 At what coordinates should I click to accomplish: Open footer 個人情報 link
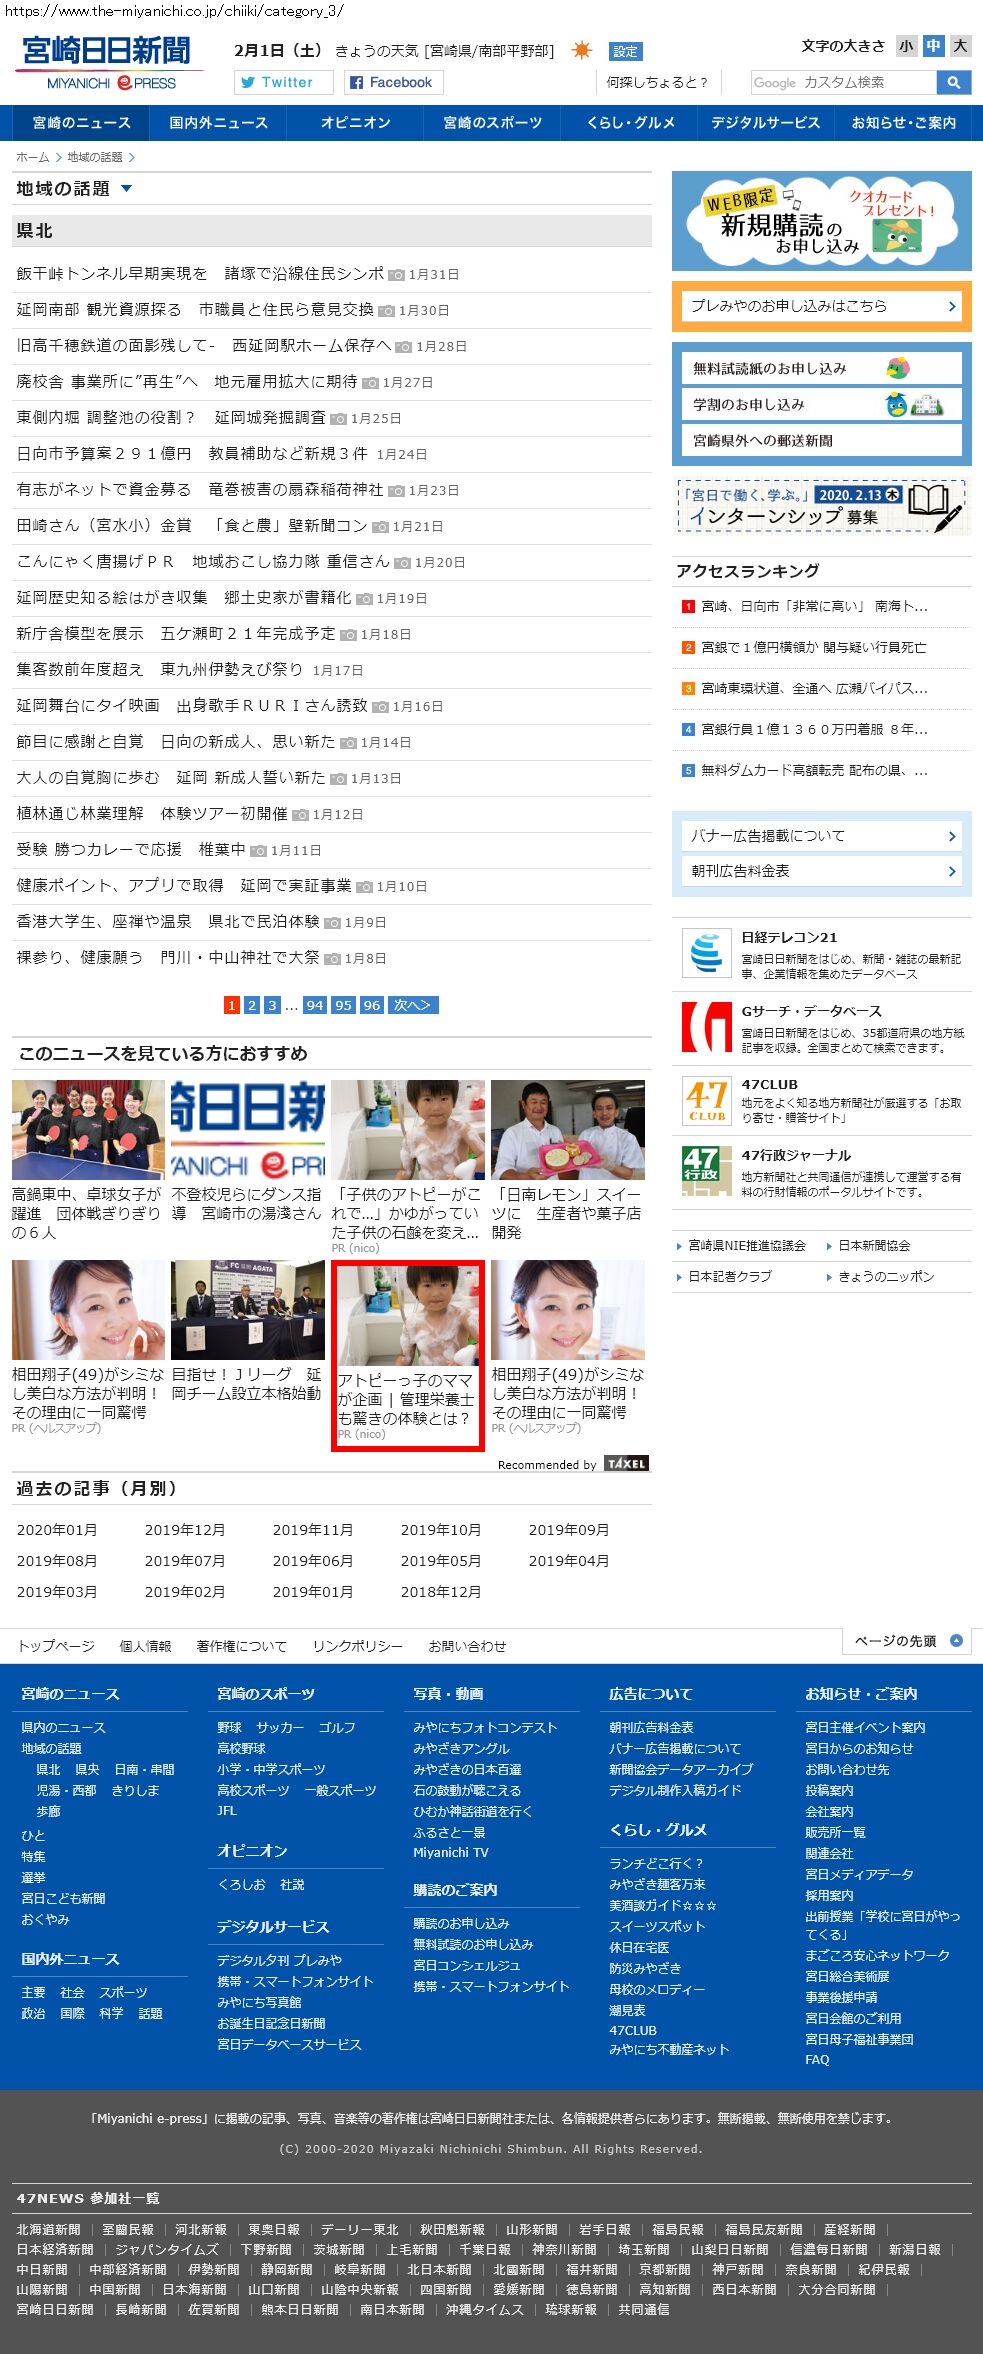145,1646
